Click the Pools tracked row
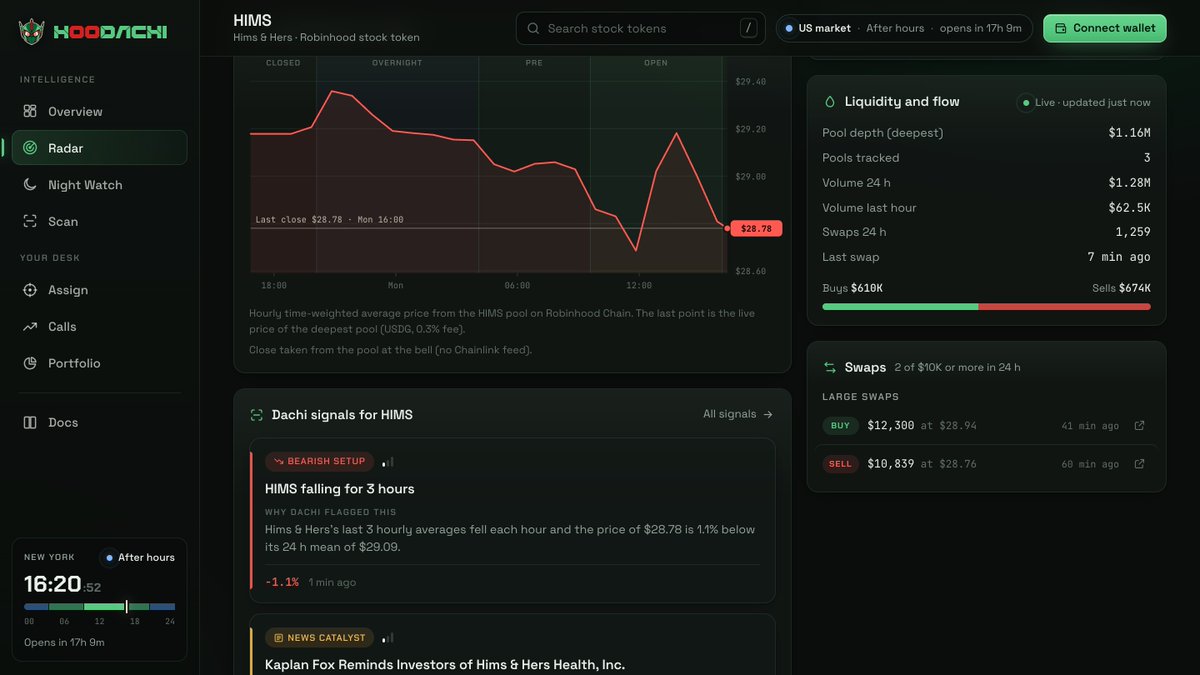The height and width of the screenshot is (675, 1200). pyautogui.click(x=986, y=158)
